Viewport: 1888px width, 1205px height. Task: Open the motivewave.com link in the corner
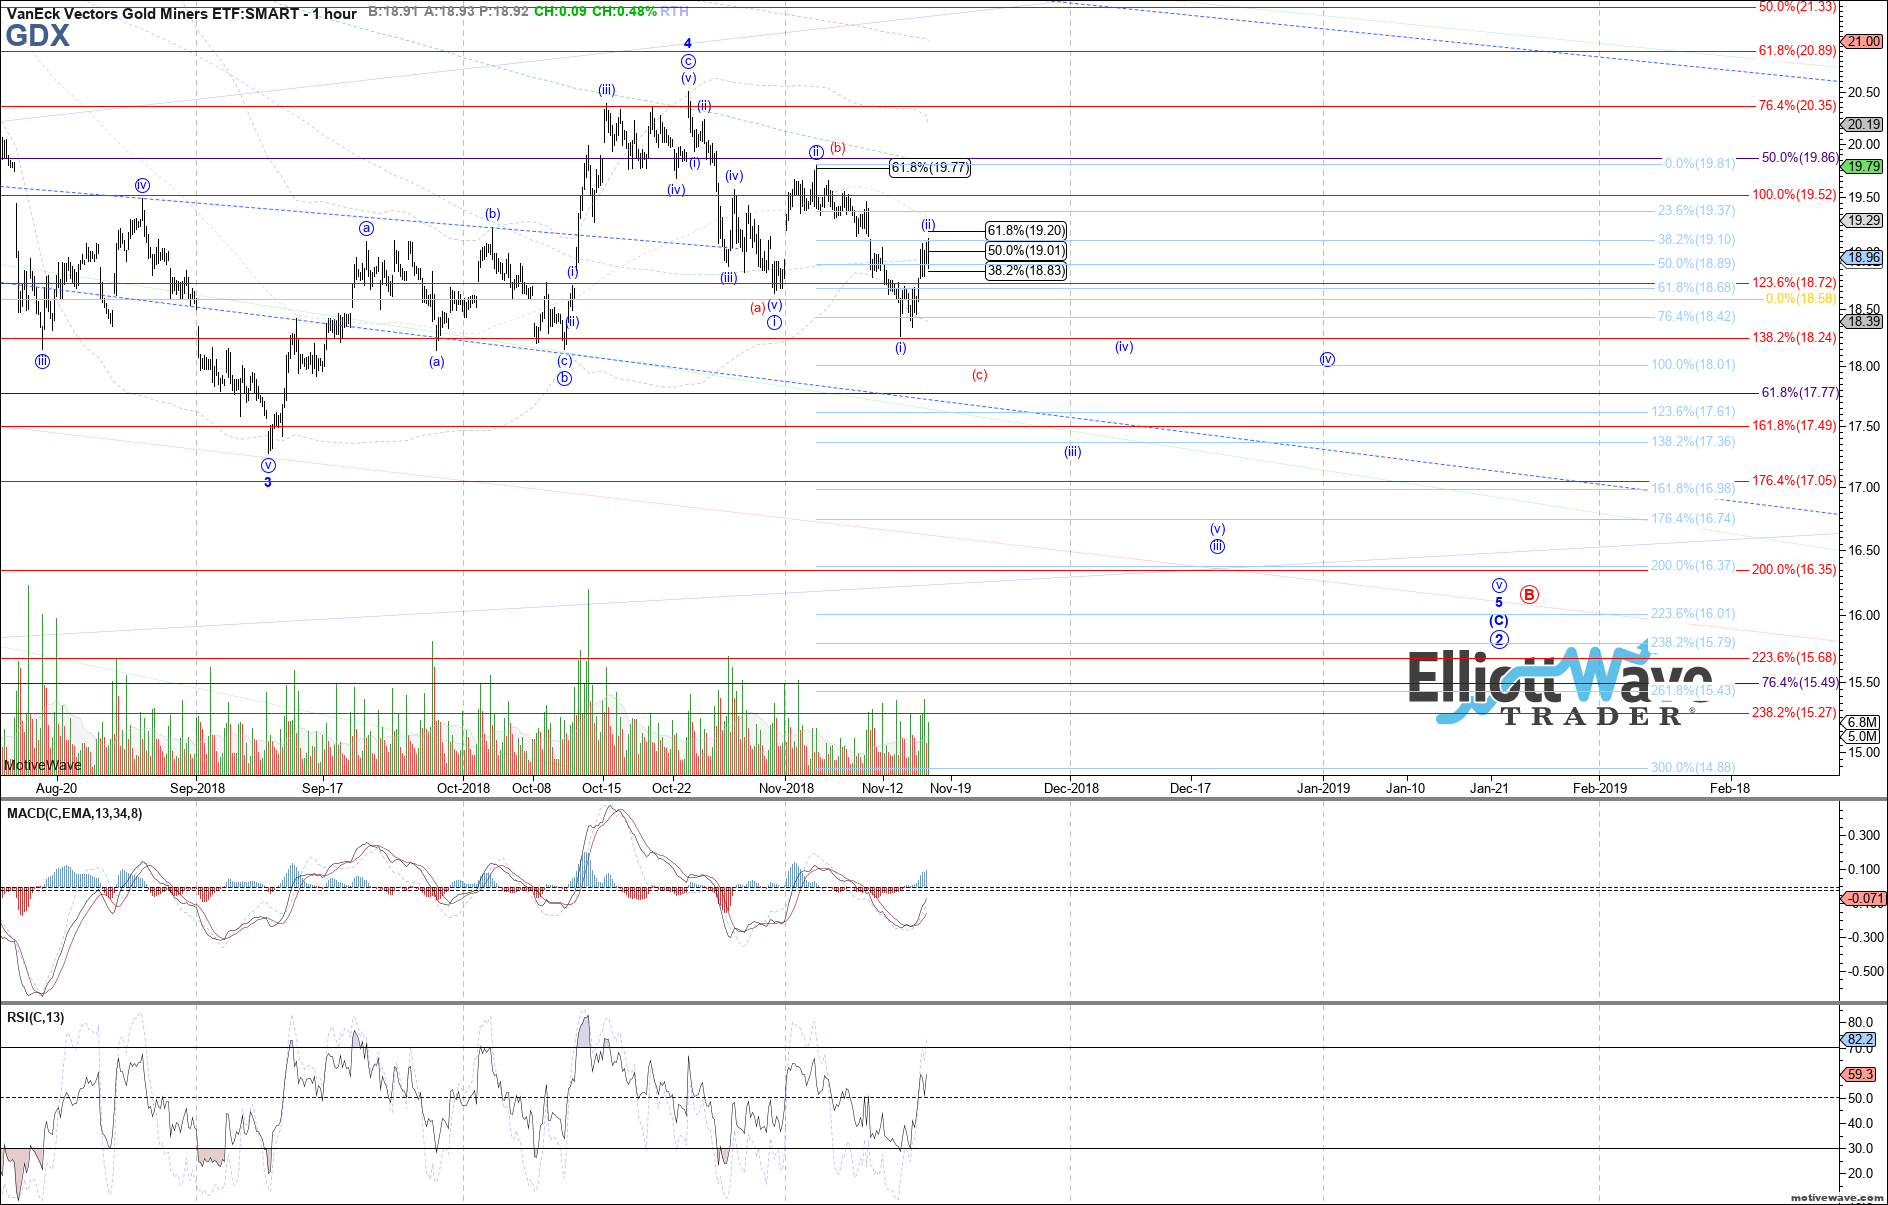1837,1197
